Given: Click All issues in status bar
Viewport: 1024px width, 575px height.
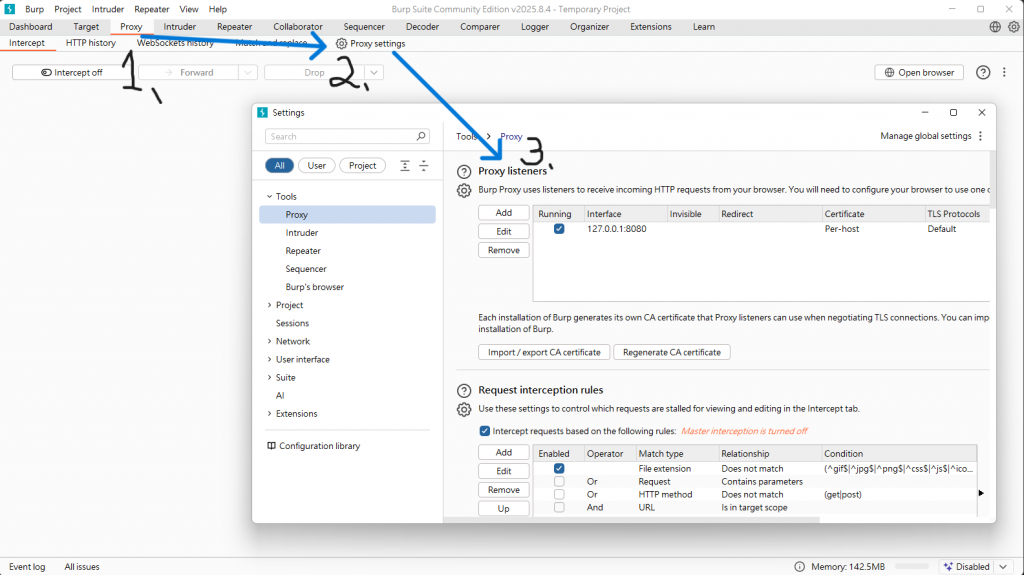Looking at the screenshot, I should click(x=82, y=567).
